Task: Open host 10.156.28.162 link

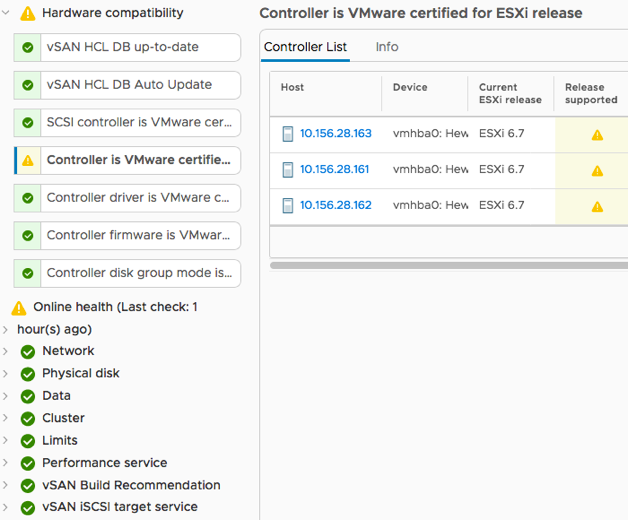Action: [335, 206]
